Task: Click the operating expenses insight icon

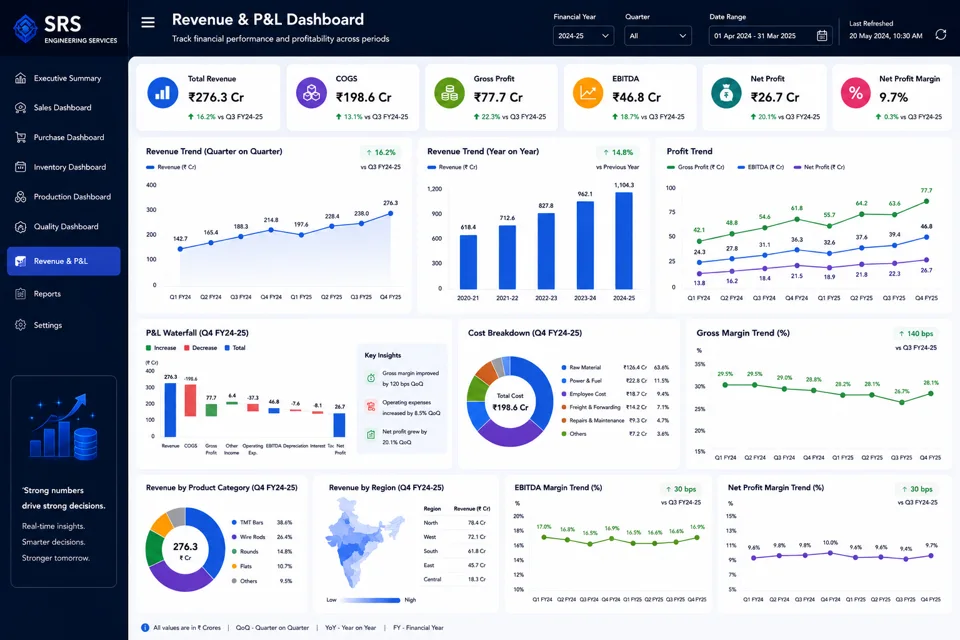Action: pos(370,407)
